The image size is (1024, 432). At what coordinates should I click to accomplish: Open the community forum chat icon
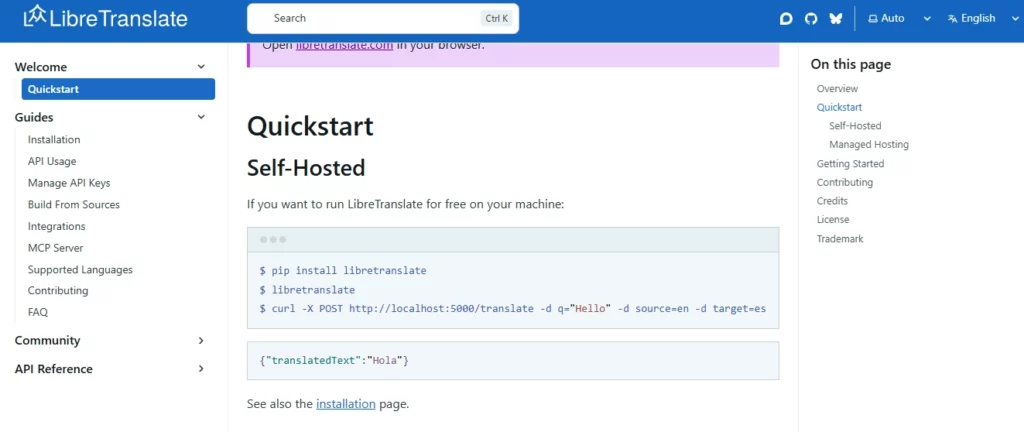[x=786, y=19]
